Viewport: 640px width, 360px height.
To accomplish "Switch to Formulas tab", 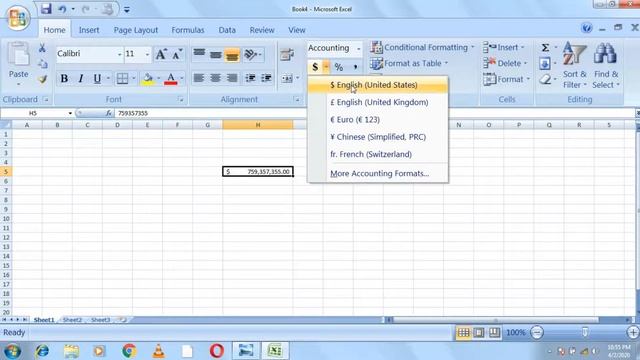I will [x=187, y=30].
